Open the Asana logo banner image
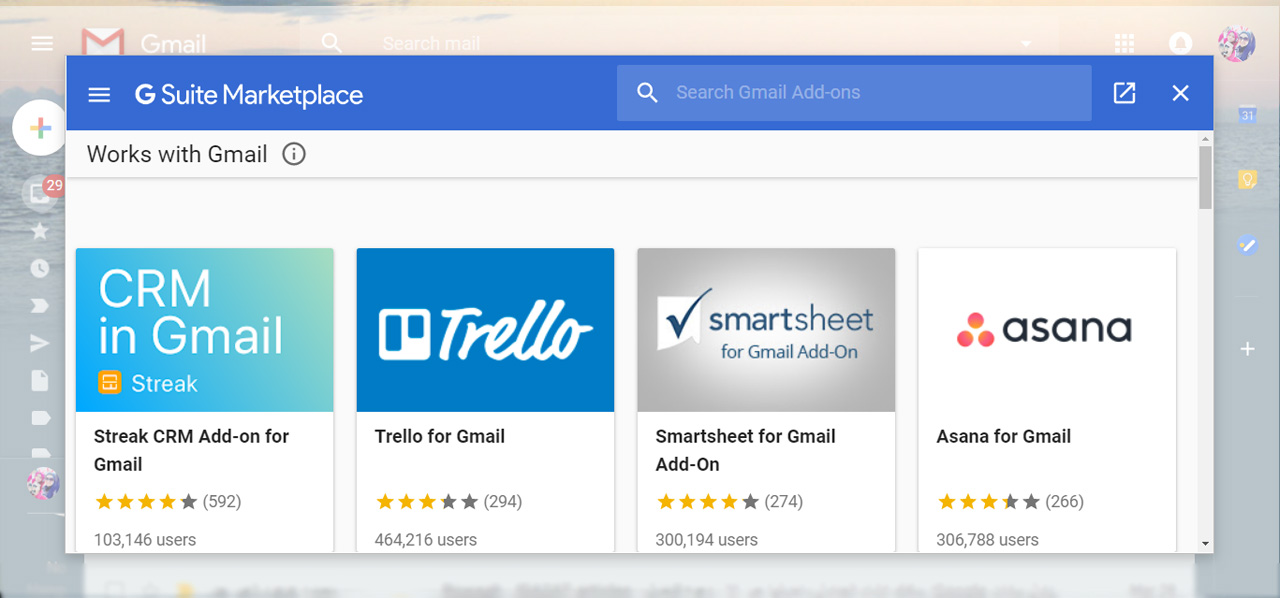The width and height of the screenshot is (1280, 598). click(1048, 330)
